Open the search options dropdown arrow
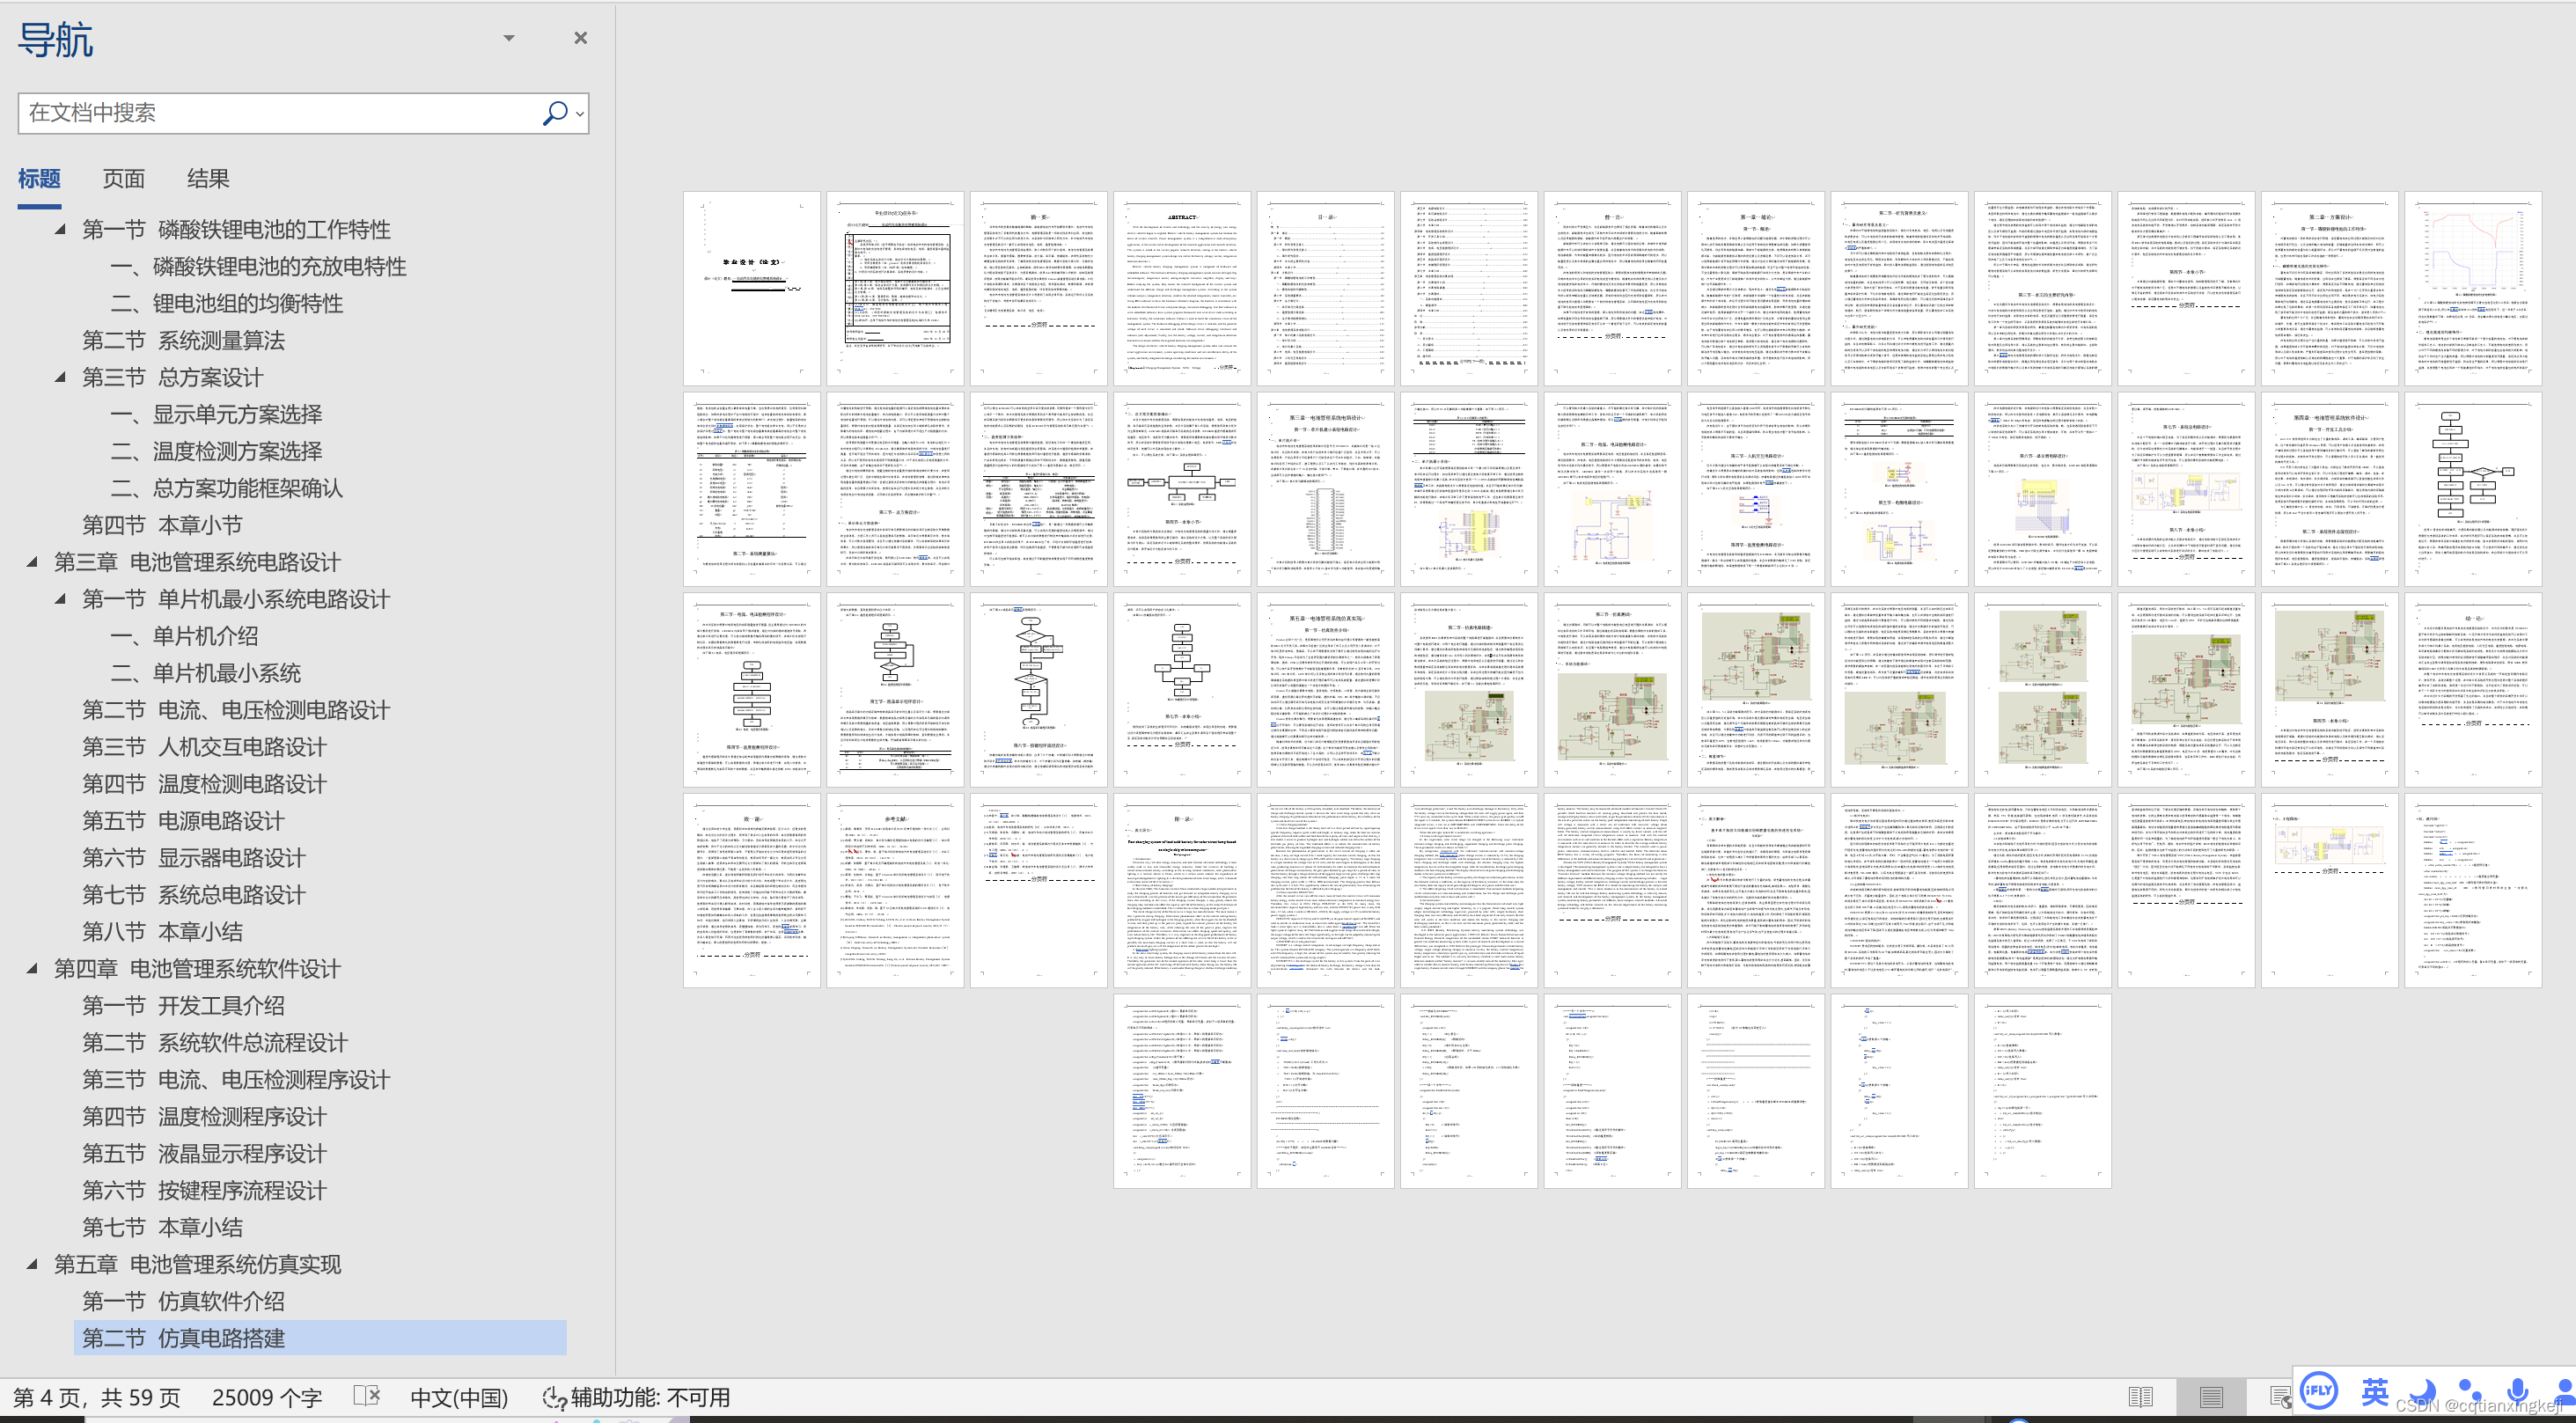The image size is (2576, 1423). 580,114
